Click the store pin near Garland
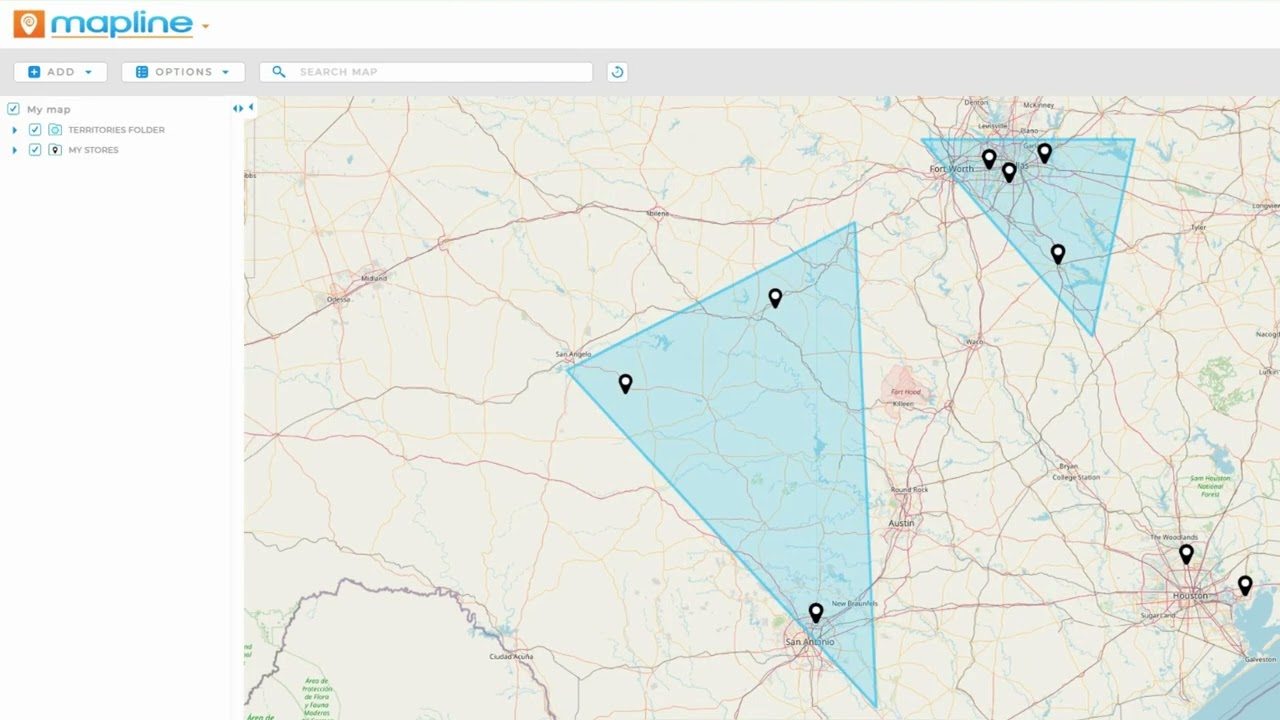The width and height of the screenshot is (1280, 720). click(x=1045, y=152)
